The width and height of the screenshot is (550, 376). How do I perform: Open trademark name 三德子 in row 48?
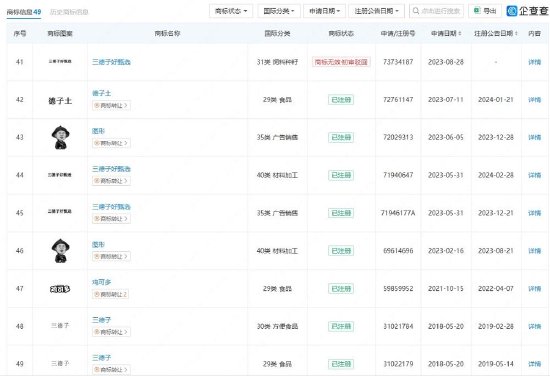coord(101,320)
